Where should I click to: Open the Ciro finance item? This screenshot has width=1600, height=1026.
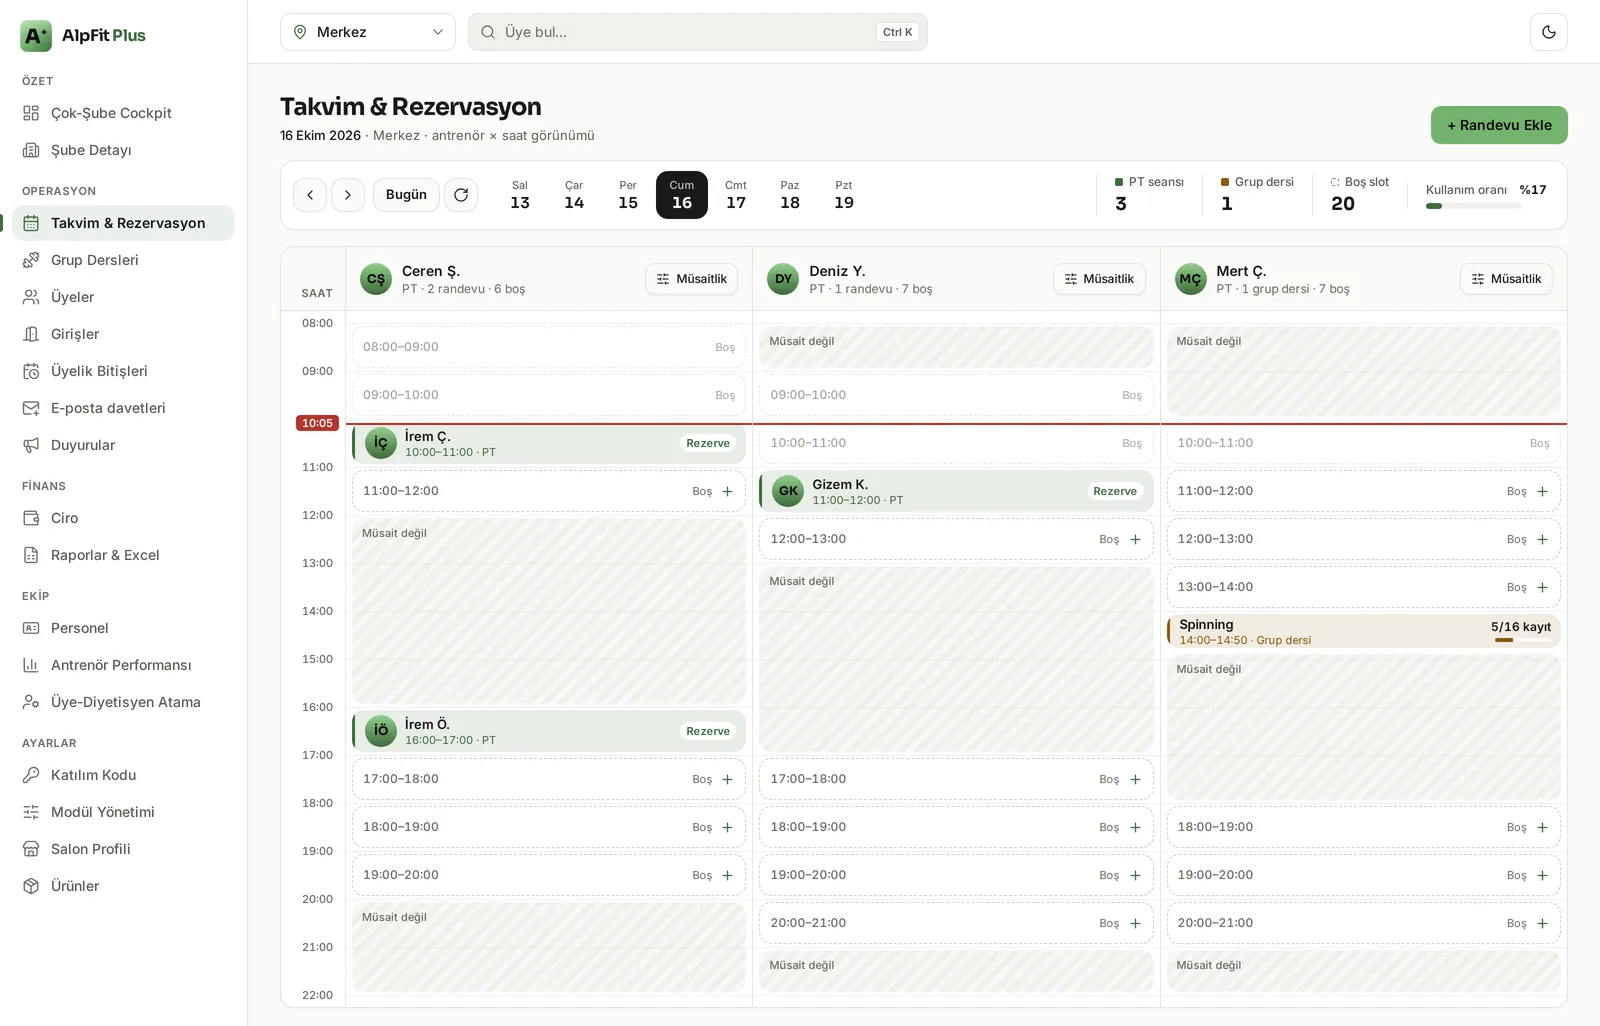point(123,518)
